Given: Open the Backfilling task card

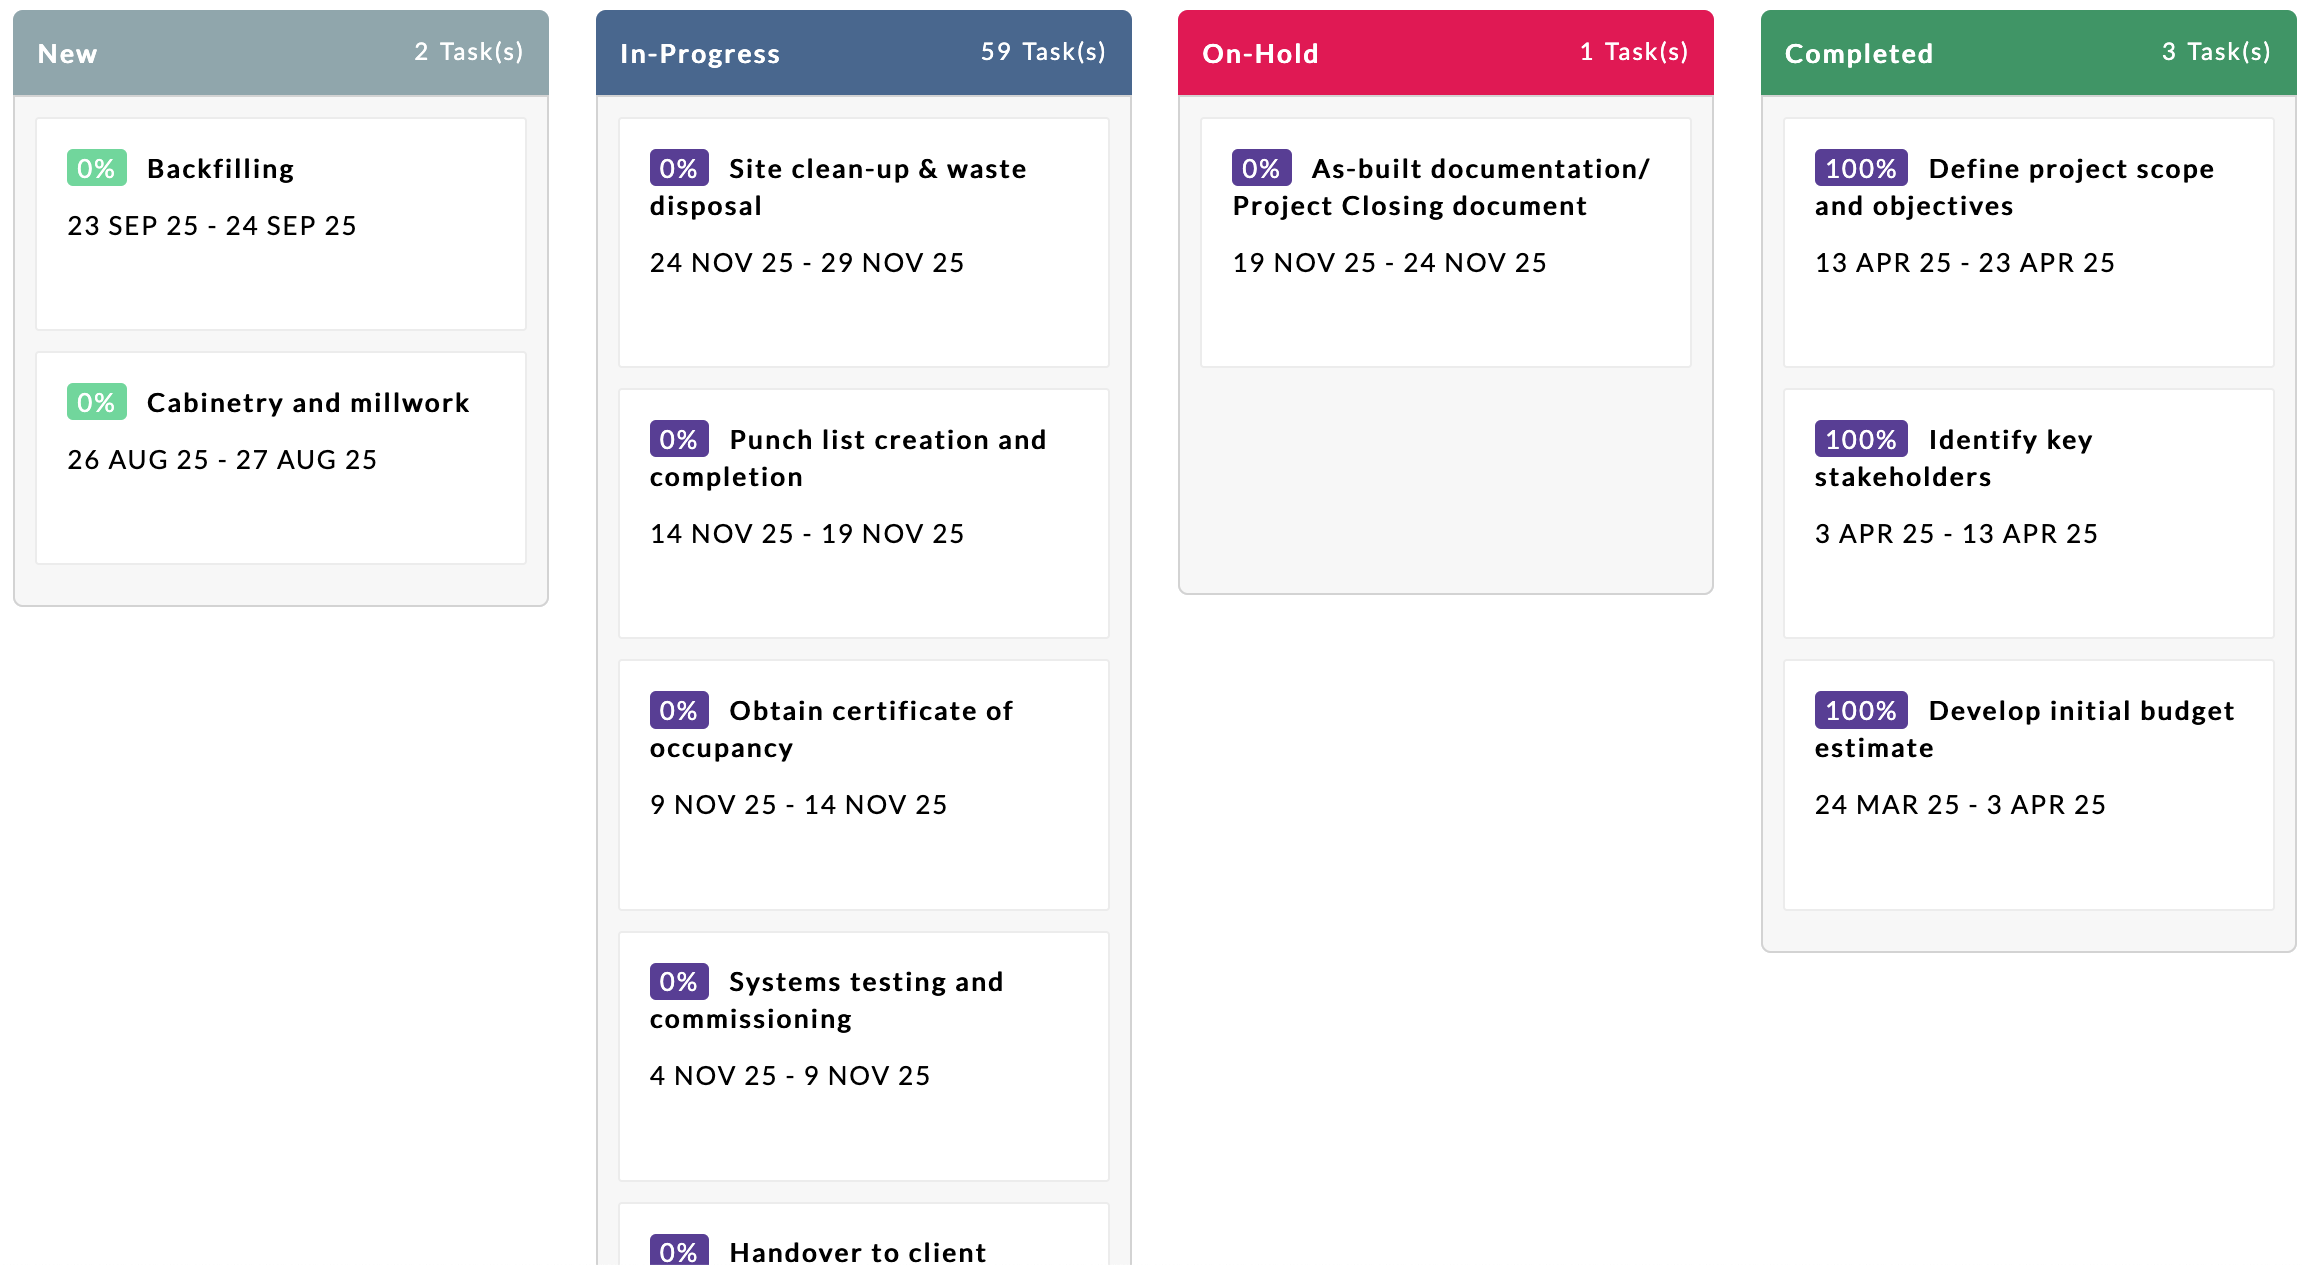Looking at the screenshot, I should click(x=280, y=224).
